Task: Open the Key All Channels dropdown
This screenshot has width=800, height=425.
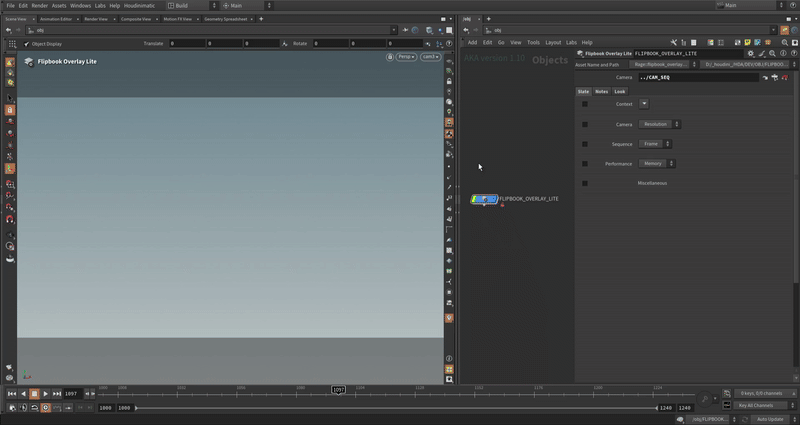Action: pyautogui.click(x=766, y=405)
